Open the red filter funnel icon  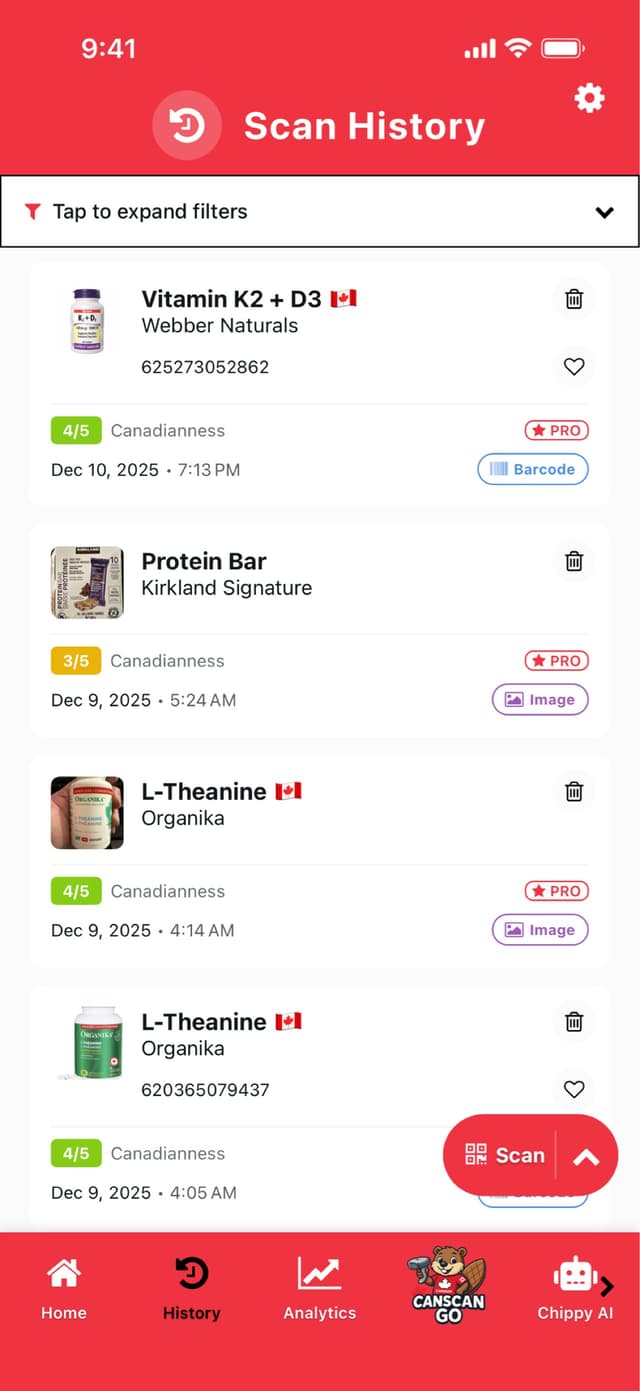33,212
